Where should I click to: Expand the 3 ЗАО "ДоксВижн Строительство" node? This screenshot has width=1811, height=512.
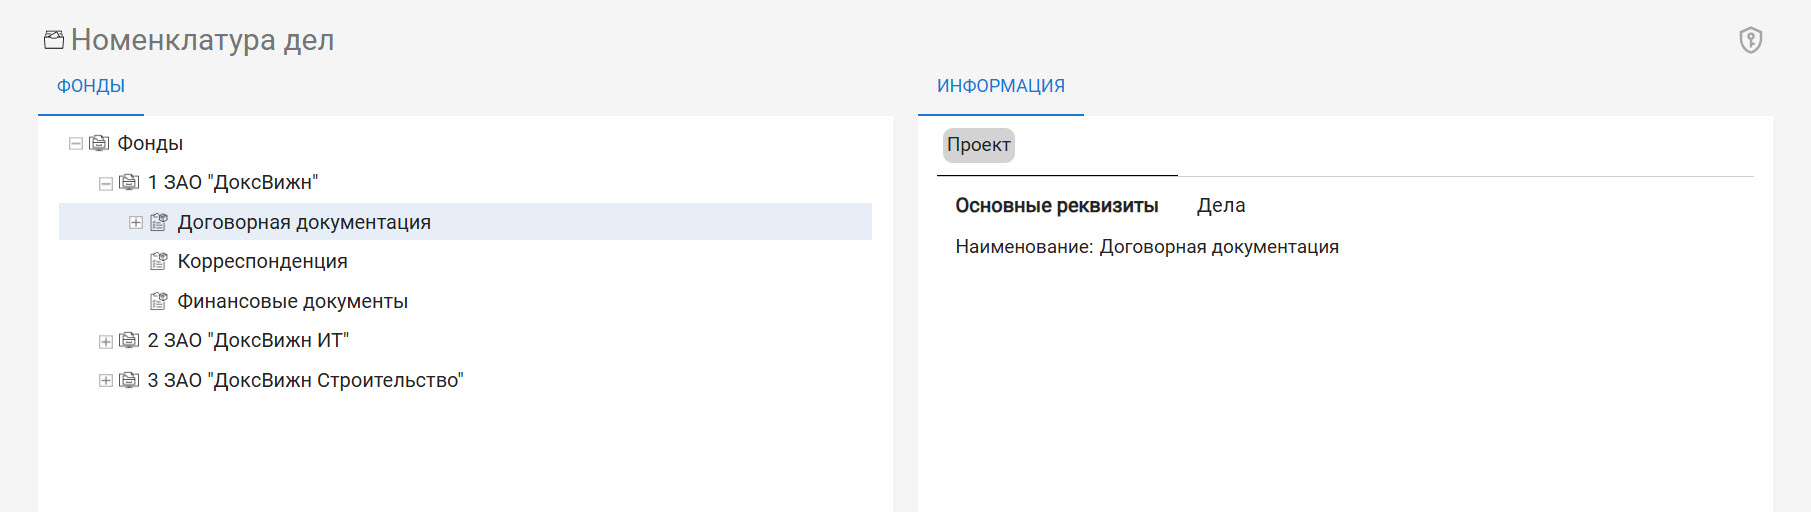tap(106, 381)
